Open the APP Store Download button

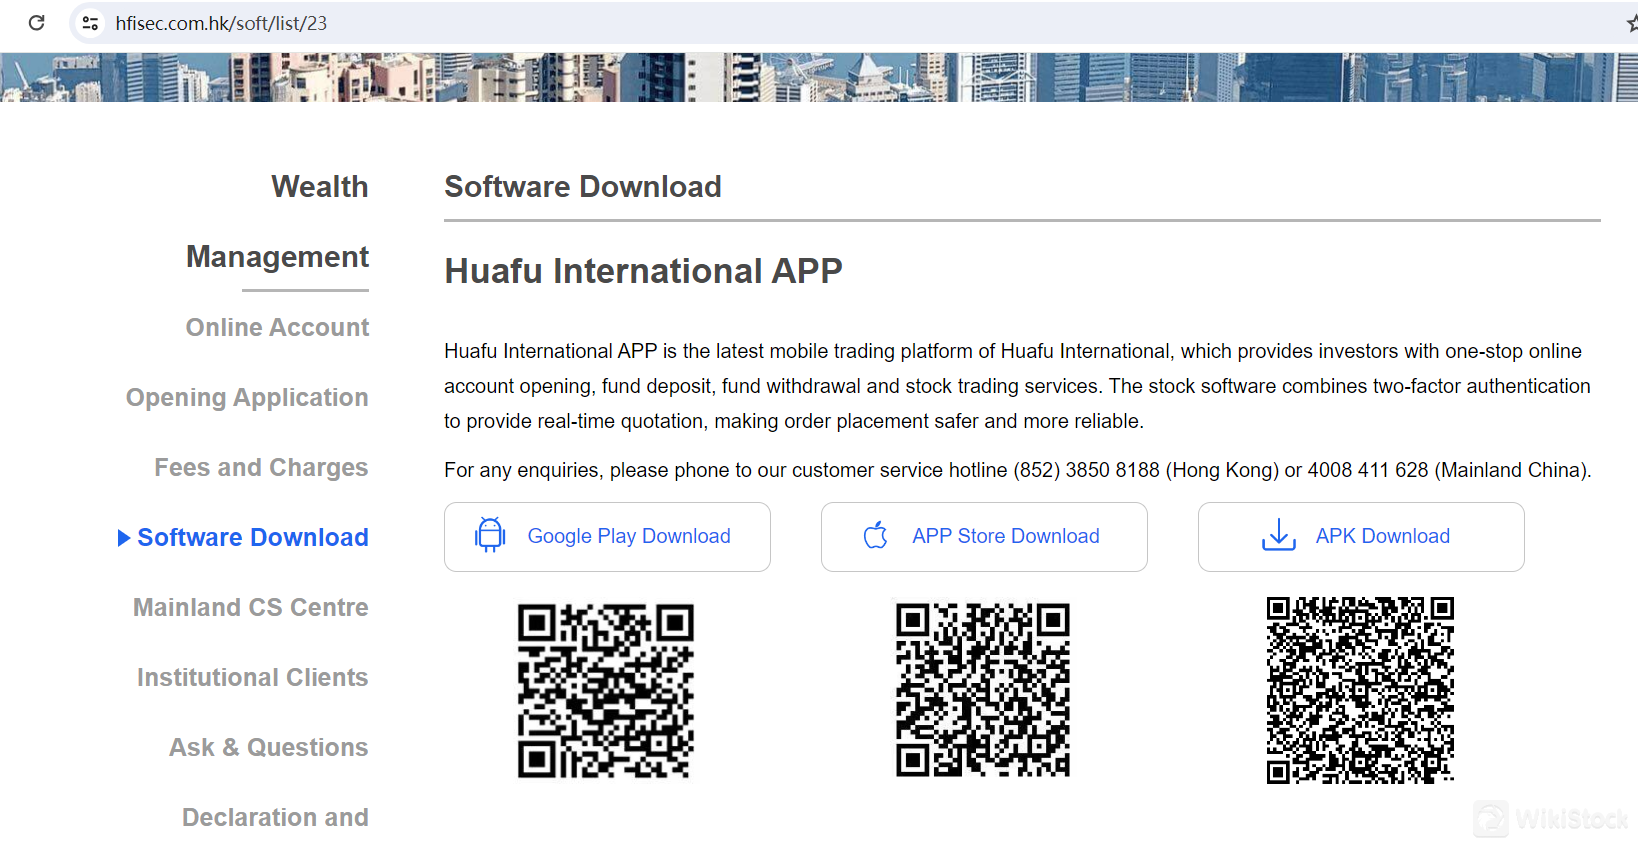984,537
